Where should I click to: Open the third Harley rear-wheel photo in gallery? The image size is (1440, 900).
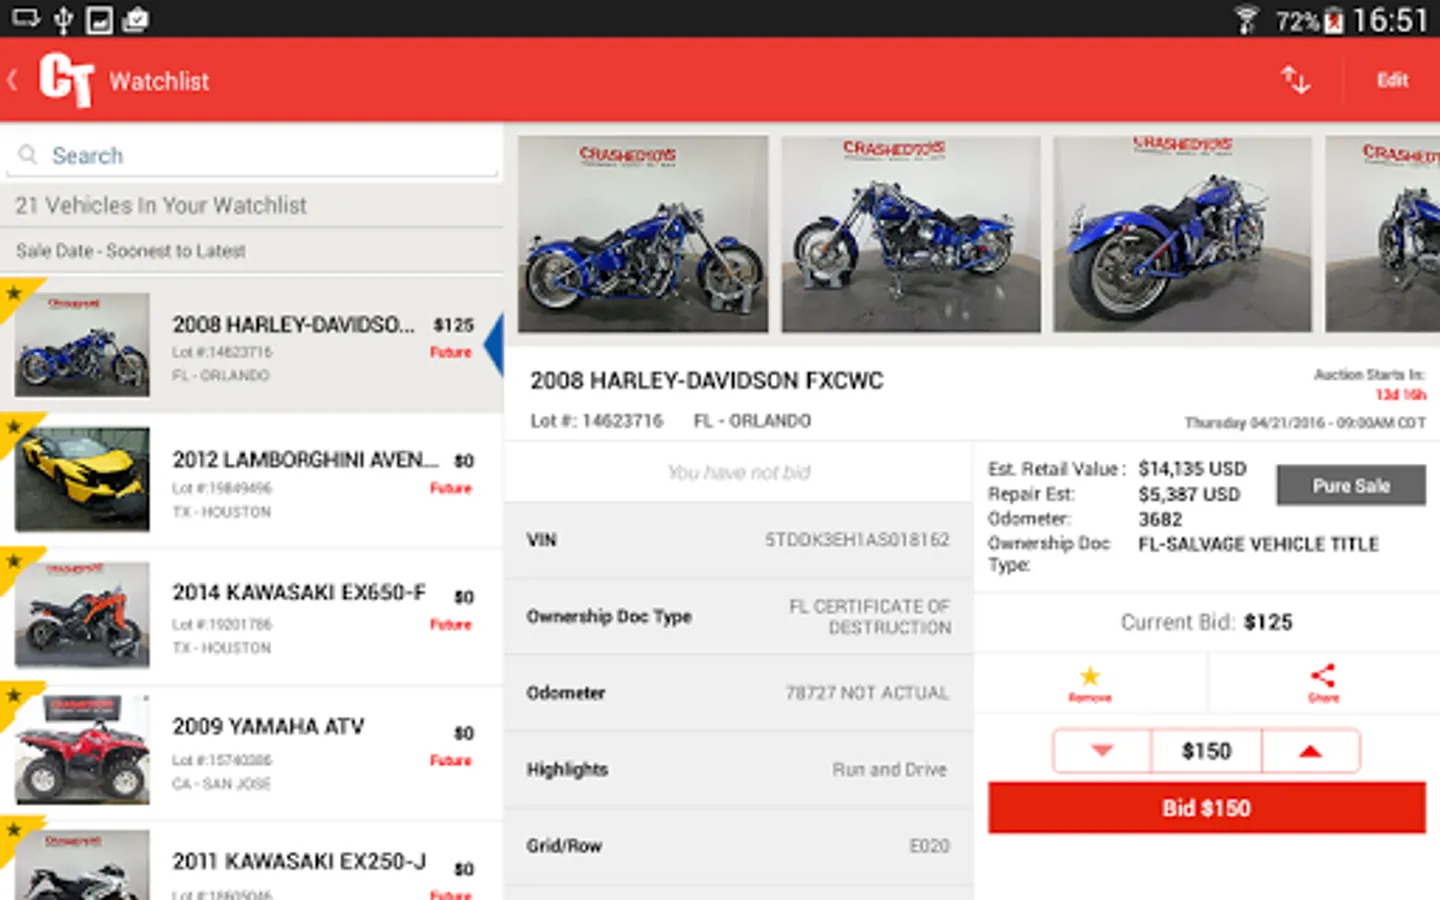tap(1182, 234)
